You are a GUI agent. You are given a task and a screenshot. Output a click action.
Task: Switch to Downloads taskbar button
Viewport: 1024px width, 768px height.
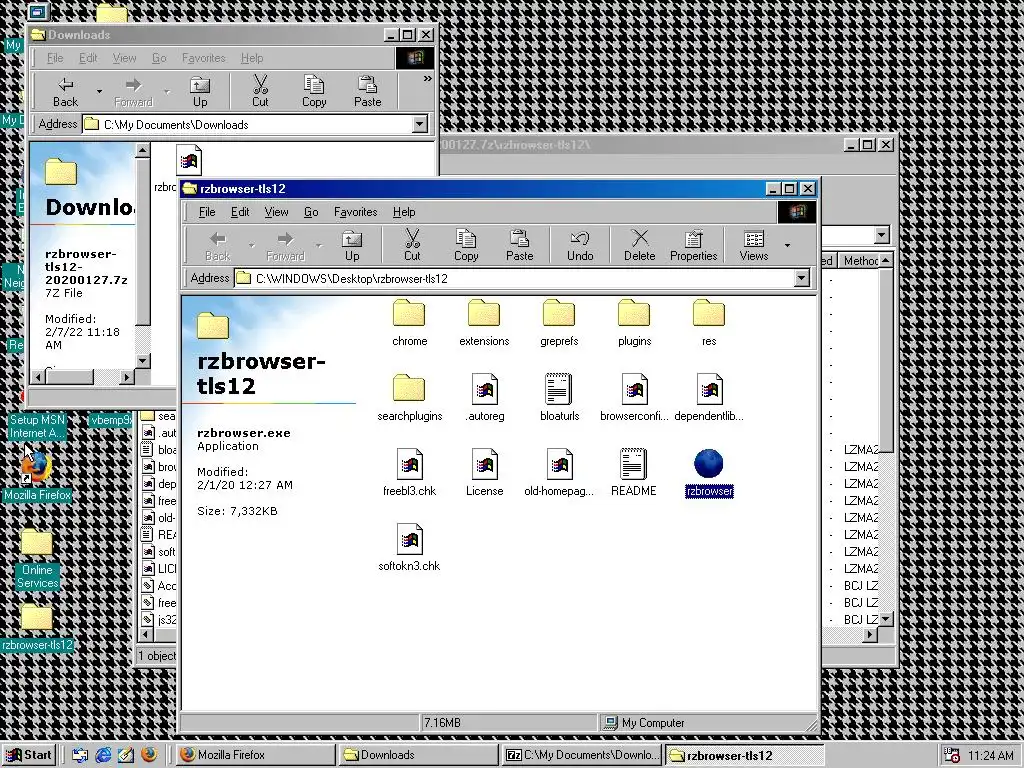tap(418, 755)
